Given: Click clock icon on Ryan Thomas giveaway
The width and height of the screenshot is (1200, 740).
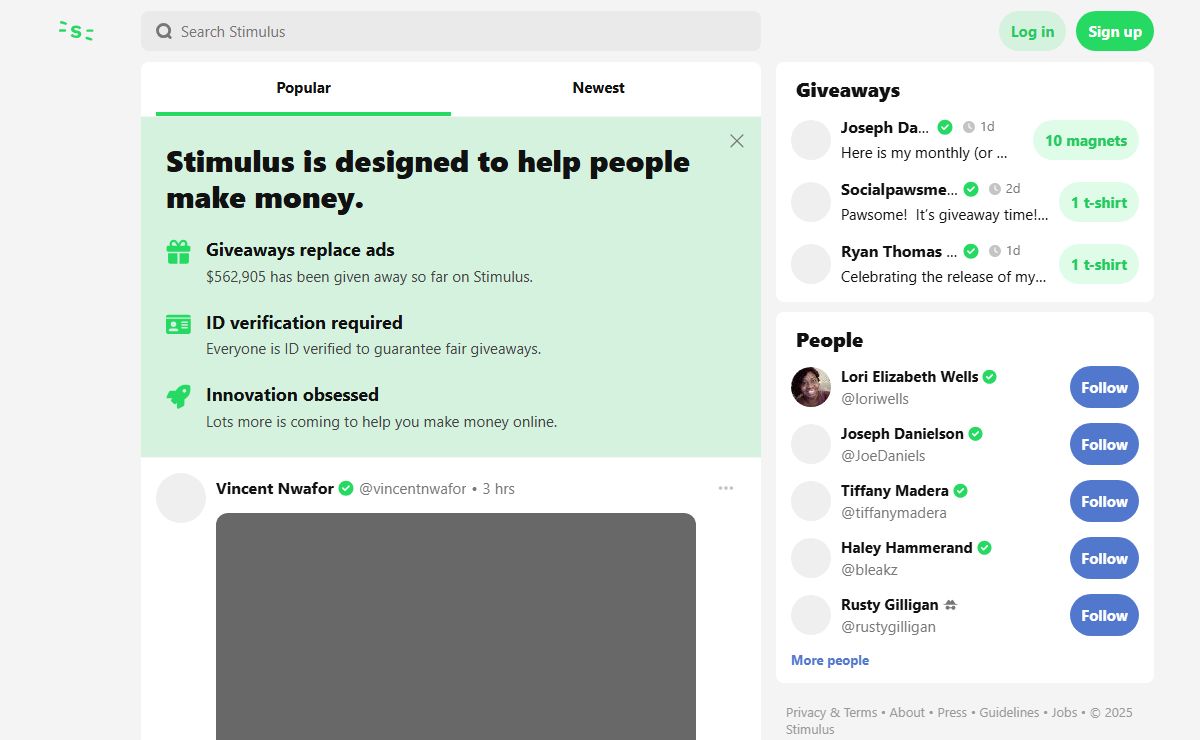Looking at the screenshot, I should point(994,251).
